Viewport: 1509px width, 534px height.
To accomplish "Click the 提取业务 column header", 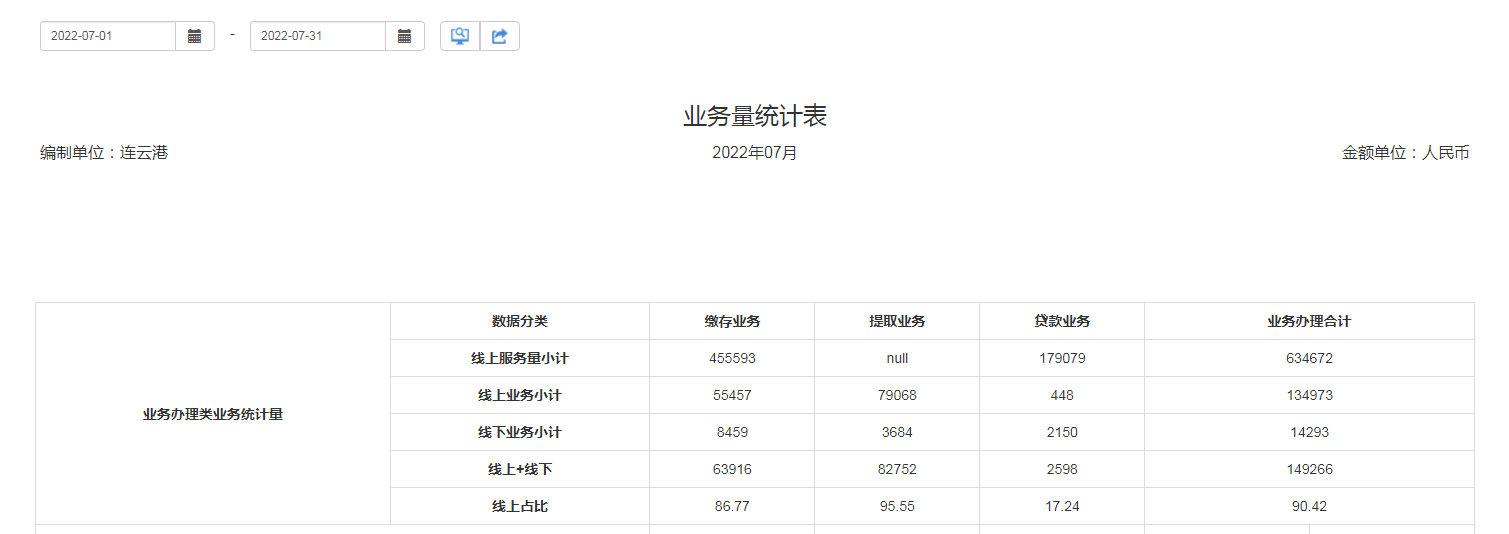I will (x=897, y=321).
